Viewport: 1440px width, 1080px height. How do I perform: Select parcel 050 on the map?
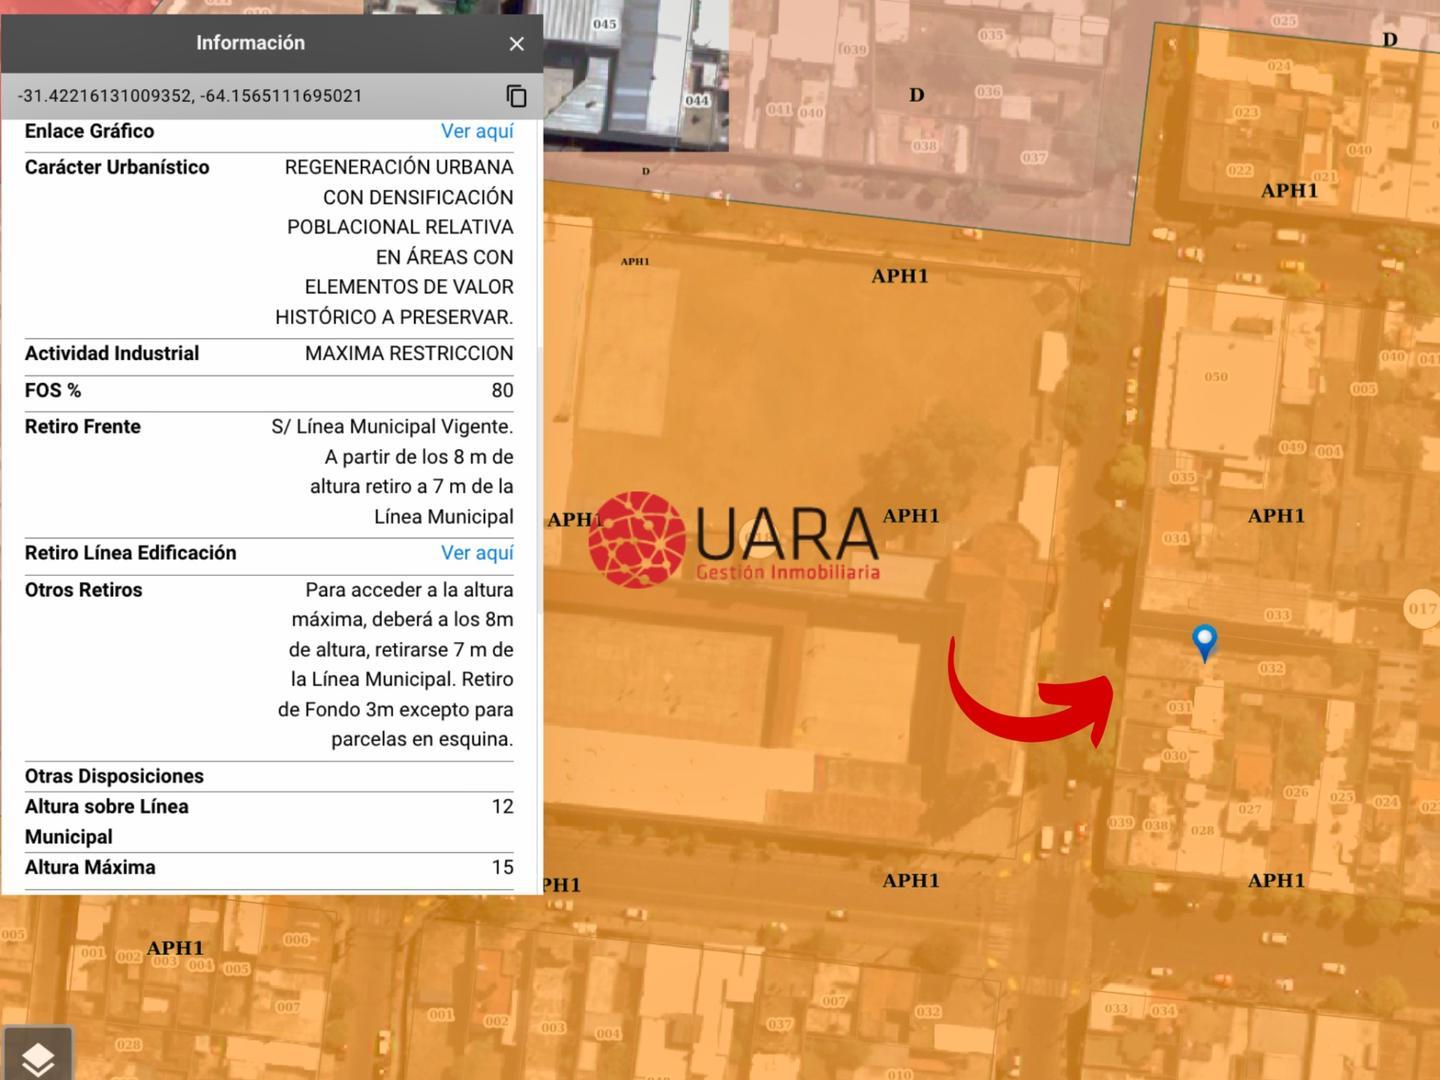pos(1215,377)
